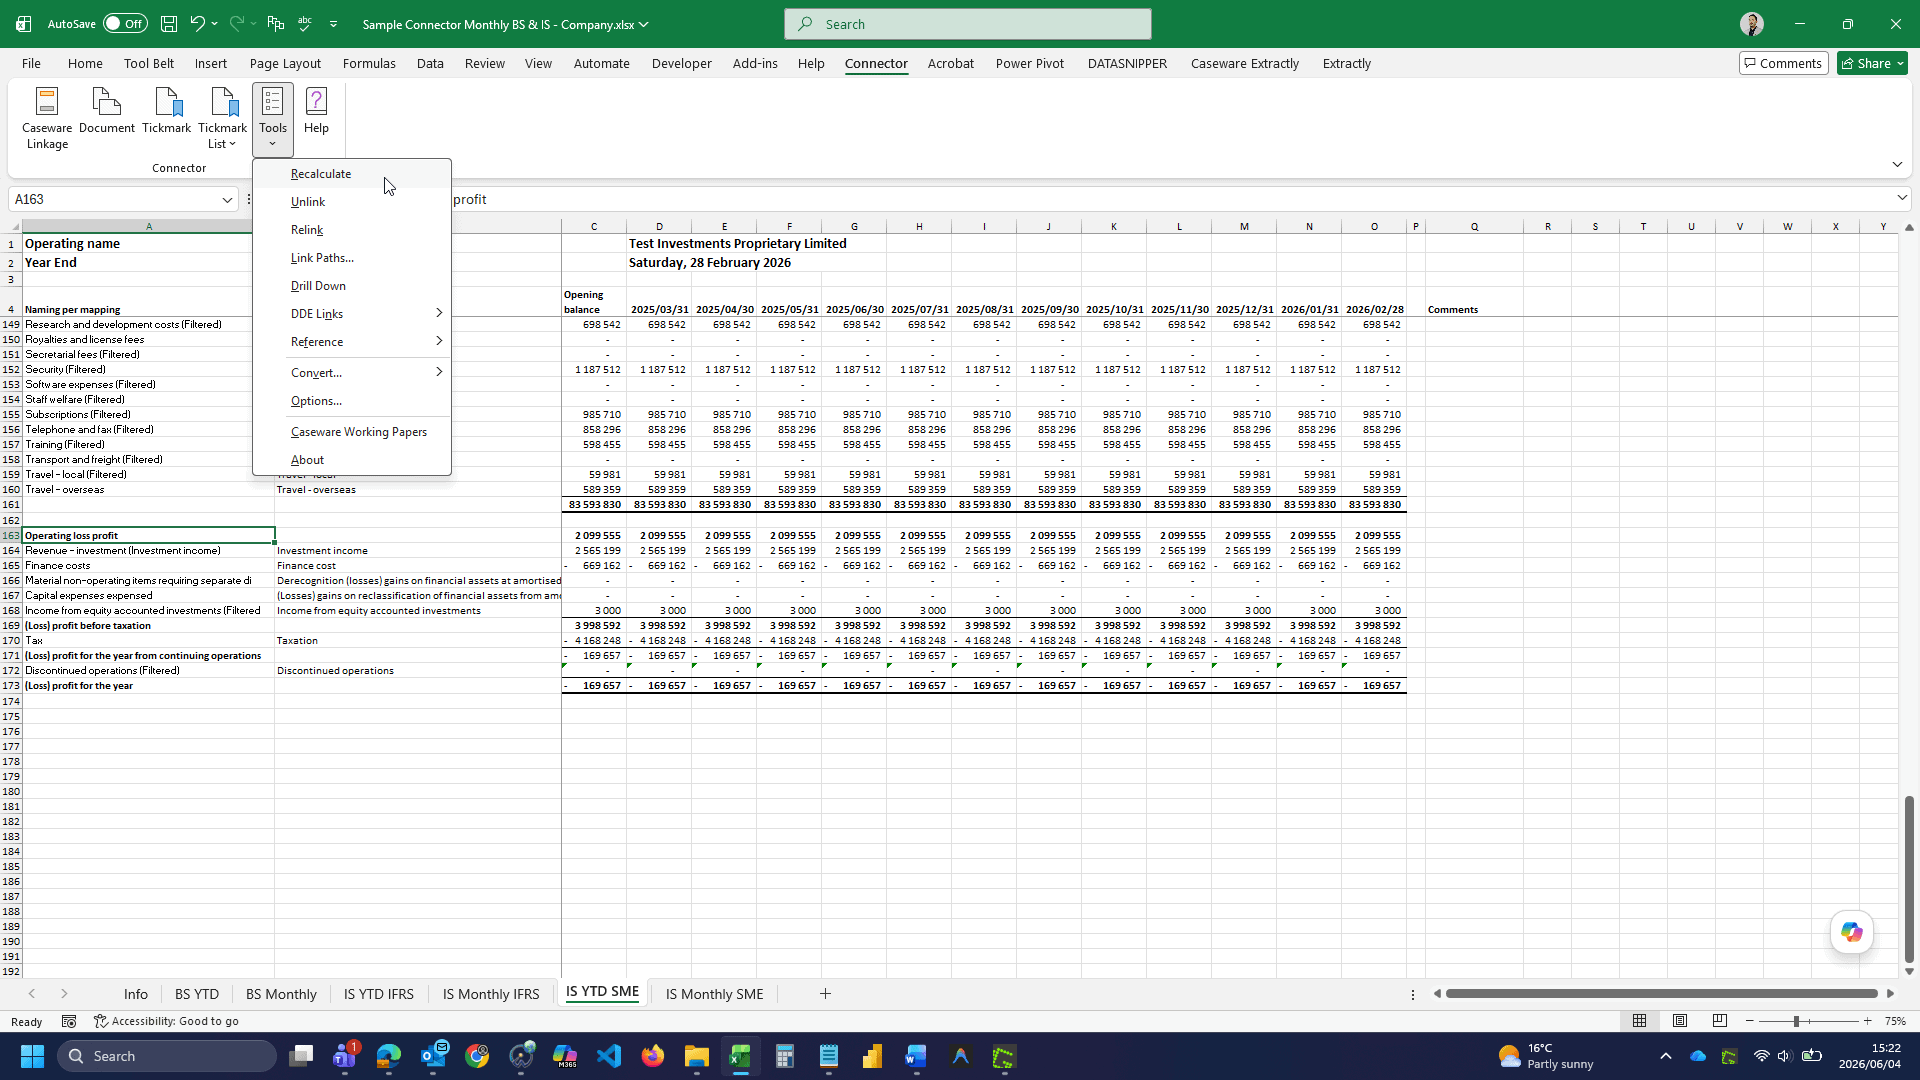Click the zoom in plus button

pos(1867,1021)
